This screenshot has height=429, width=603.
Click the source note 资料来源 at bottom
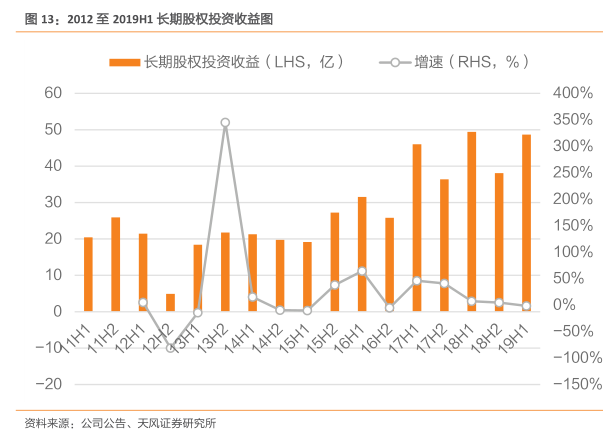pos(120,421)
